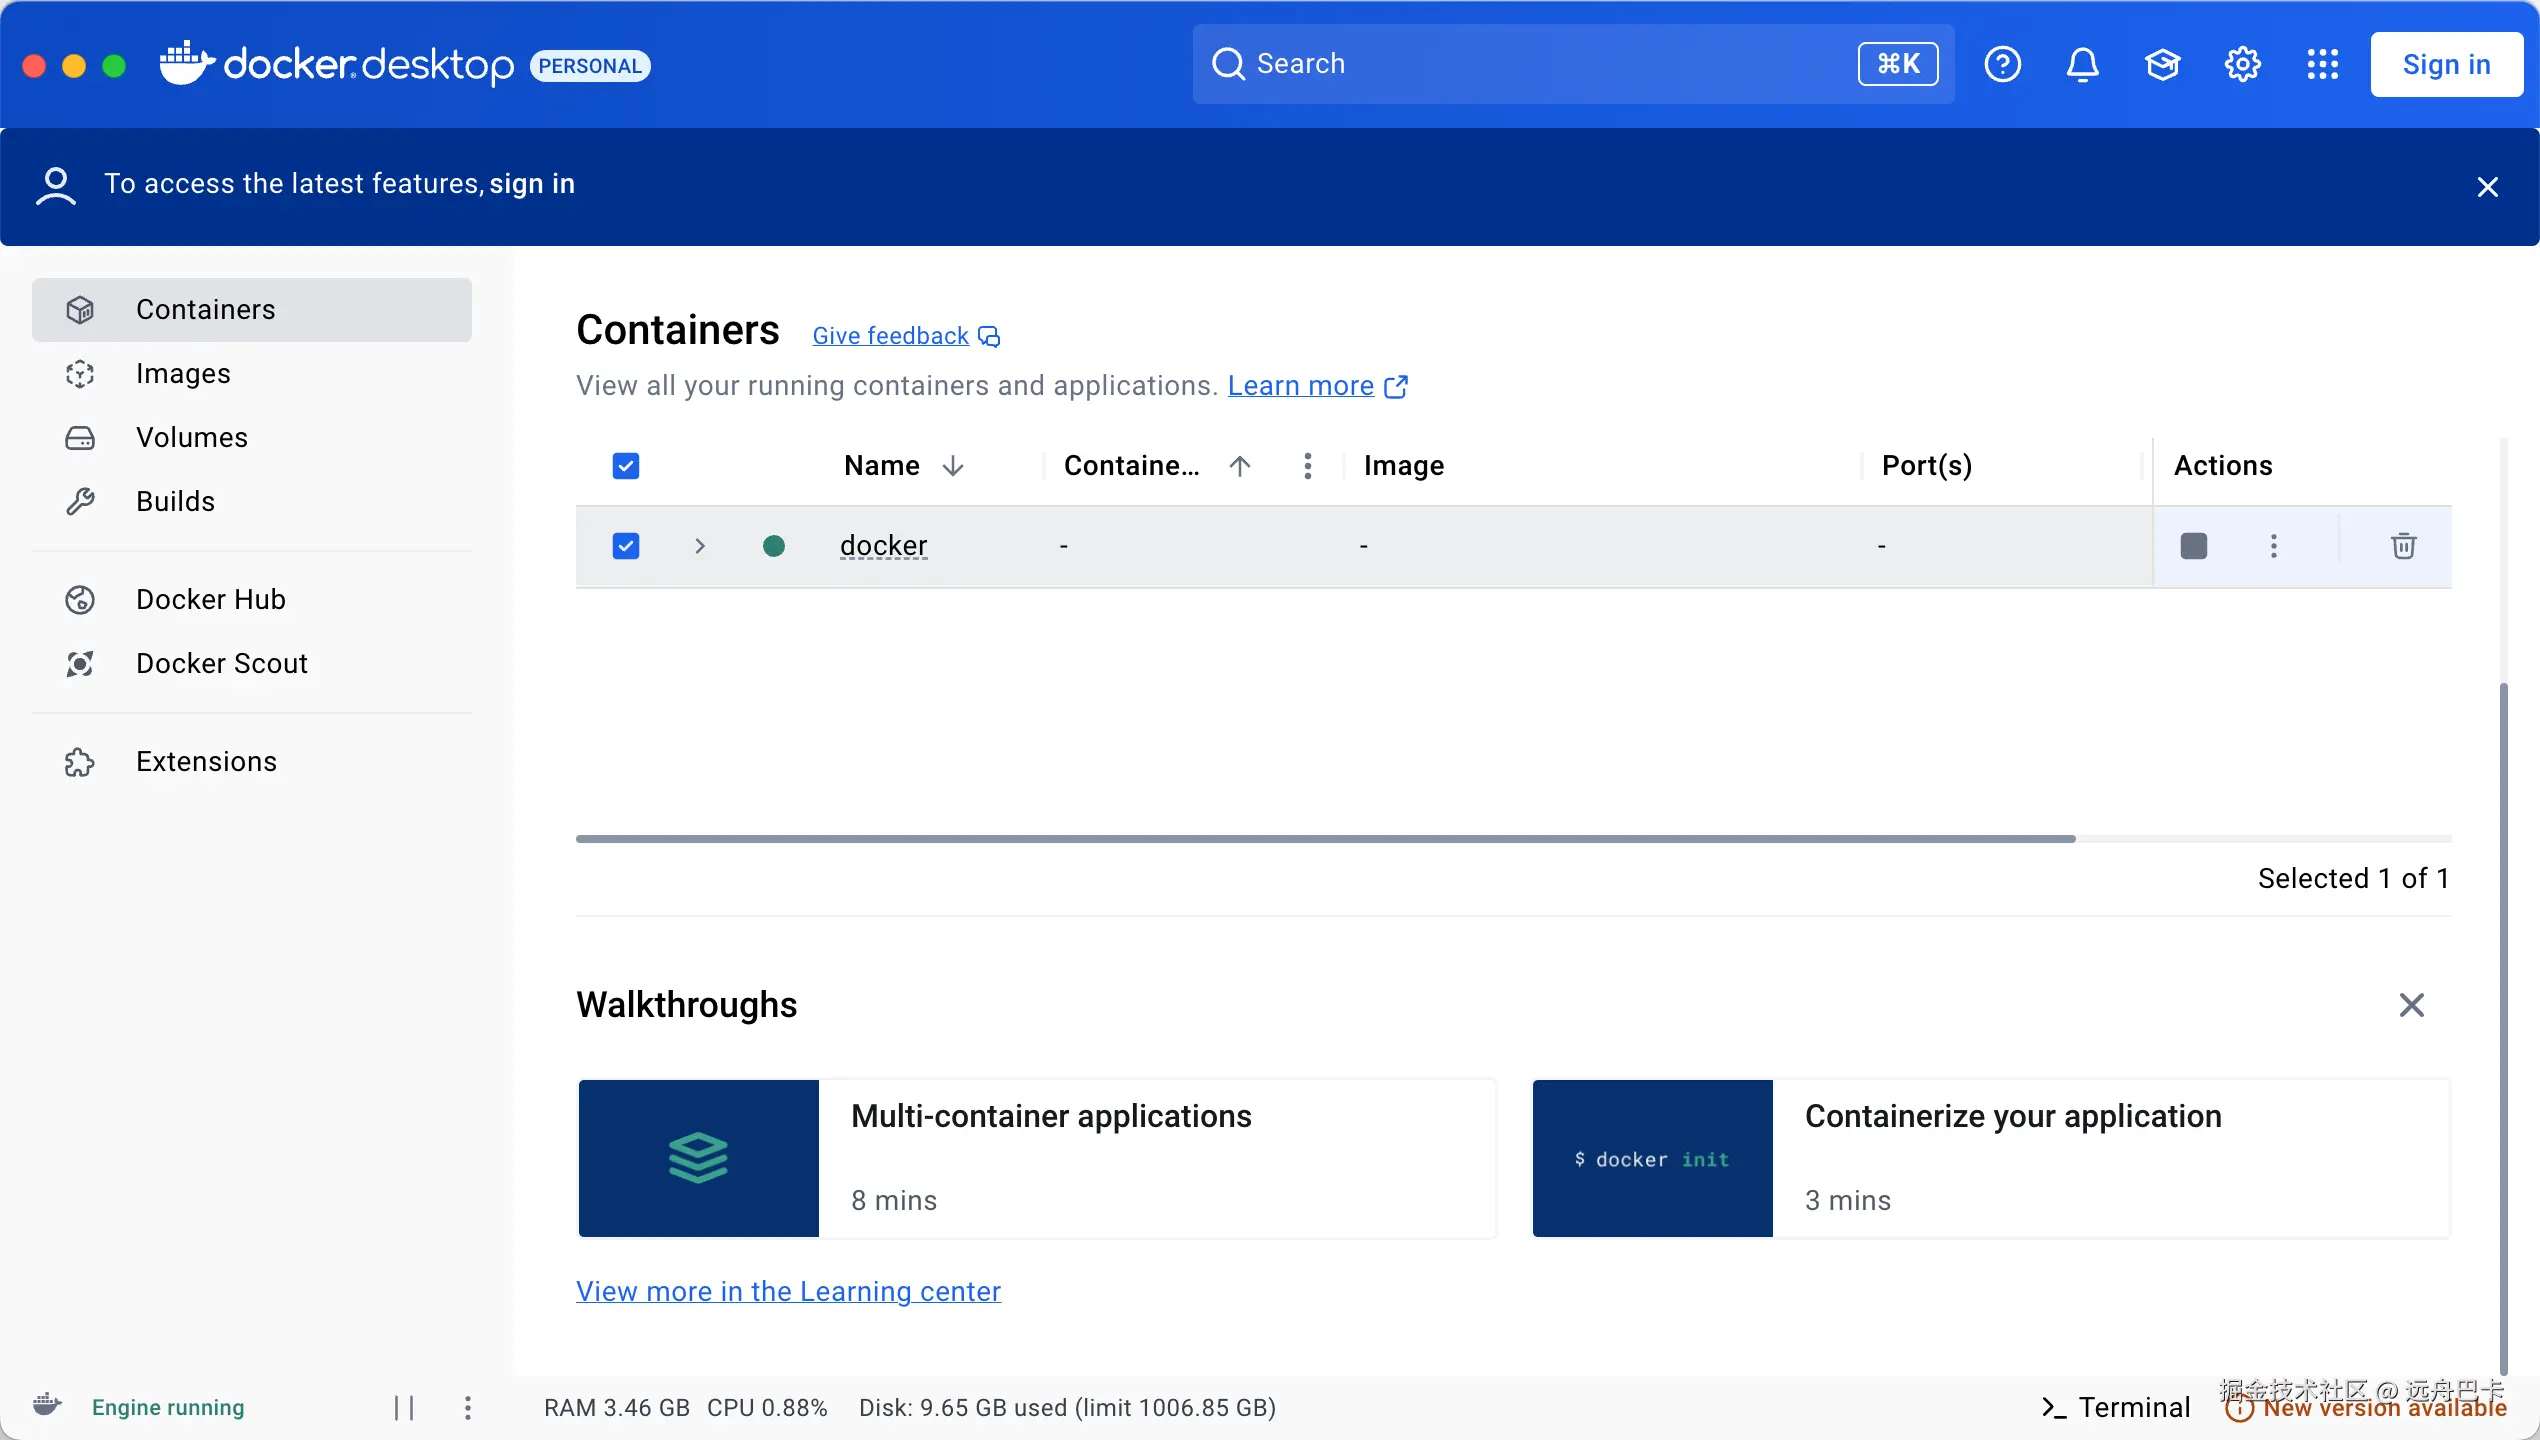Deselect the docker container row checkbox
Image resolution: width=2540 pixels, height=1440 pixels.
[626, 546]
